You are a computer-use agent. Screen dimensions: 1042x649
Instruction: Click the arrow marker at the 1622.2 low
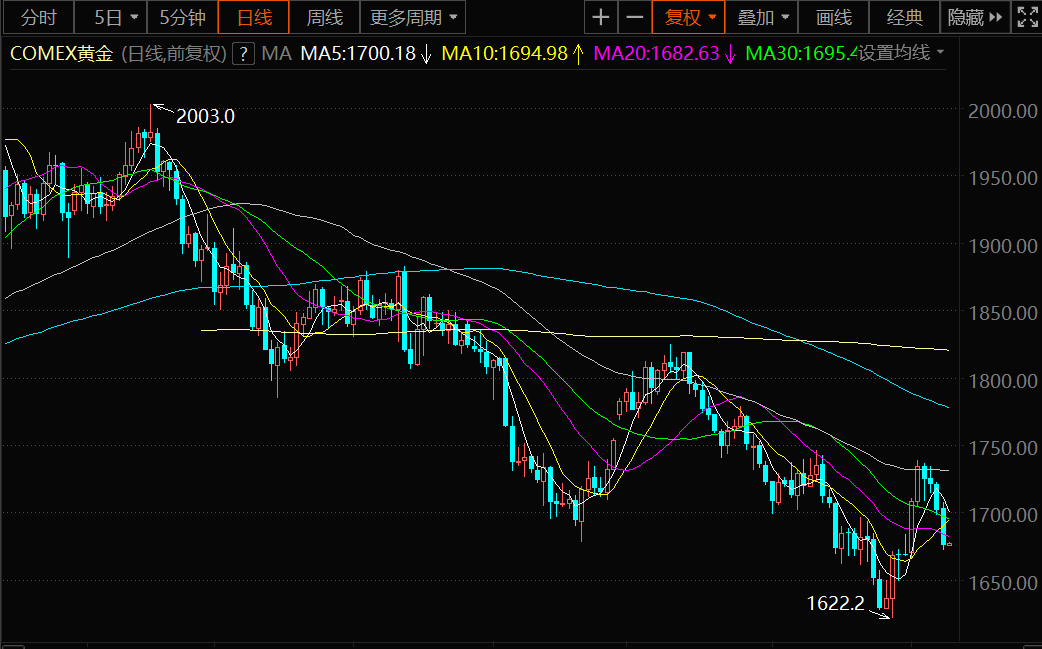click(879, 614)
